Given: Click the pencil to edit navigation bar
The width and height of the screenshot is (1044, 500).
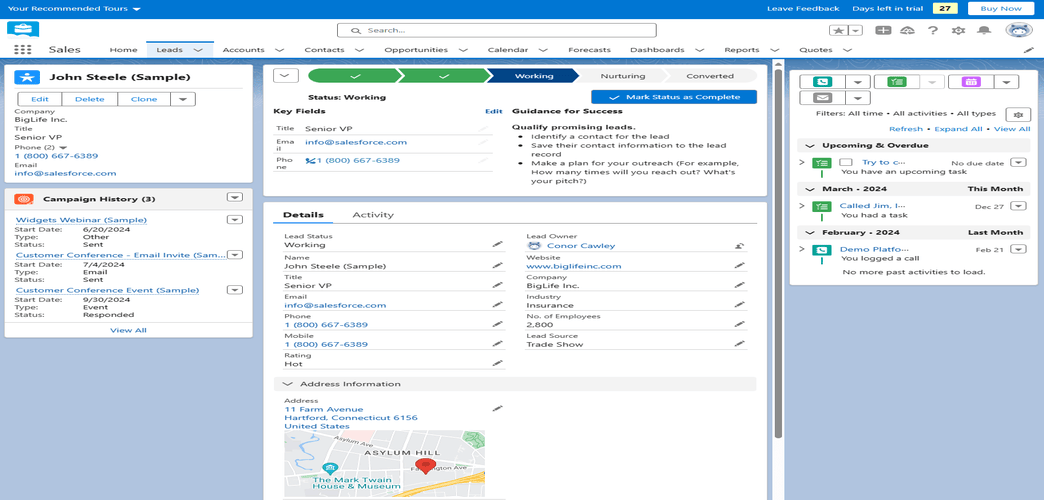Looking at the screenshot, I should pos(1028,50).
